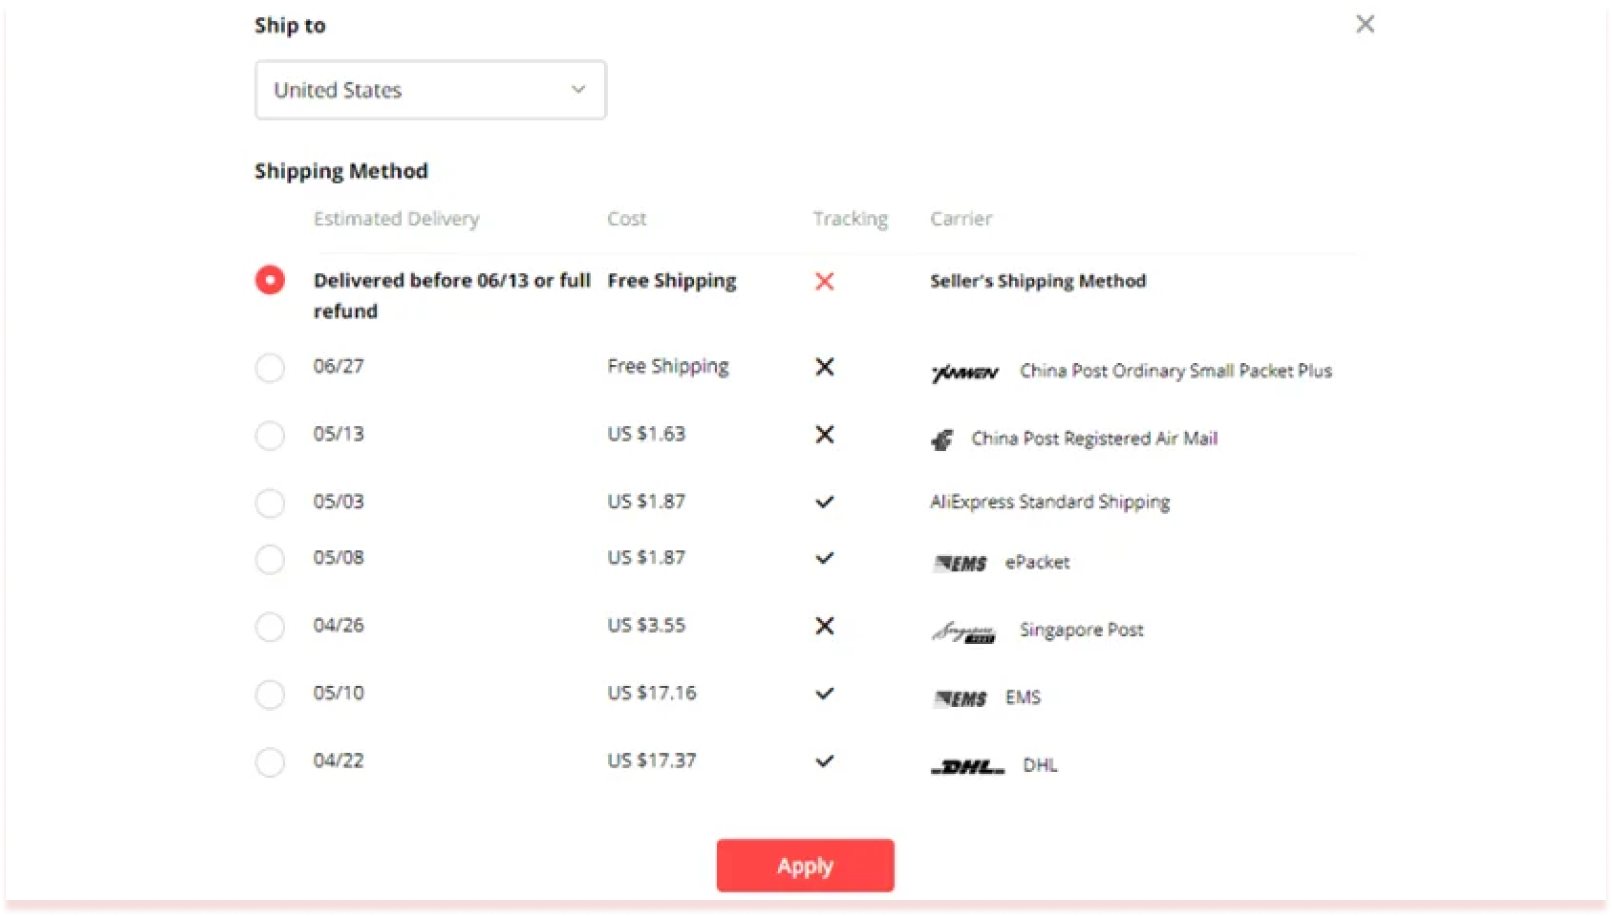The height and width of the screenshot is (916, 1612).
Task: Click the China Post Registered Air Mail pigeon logo
Action: (x=943, y=438)
